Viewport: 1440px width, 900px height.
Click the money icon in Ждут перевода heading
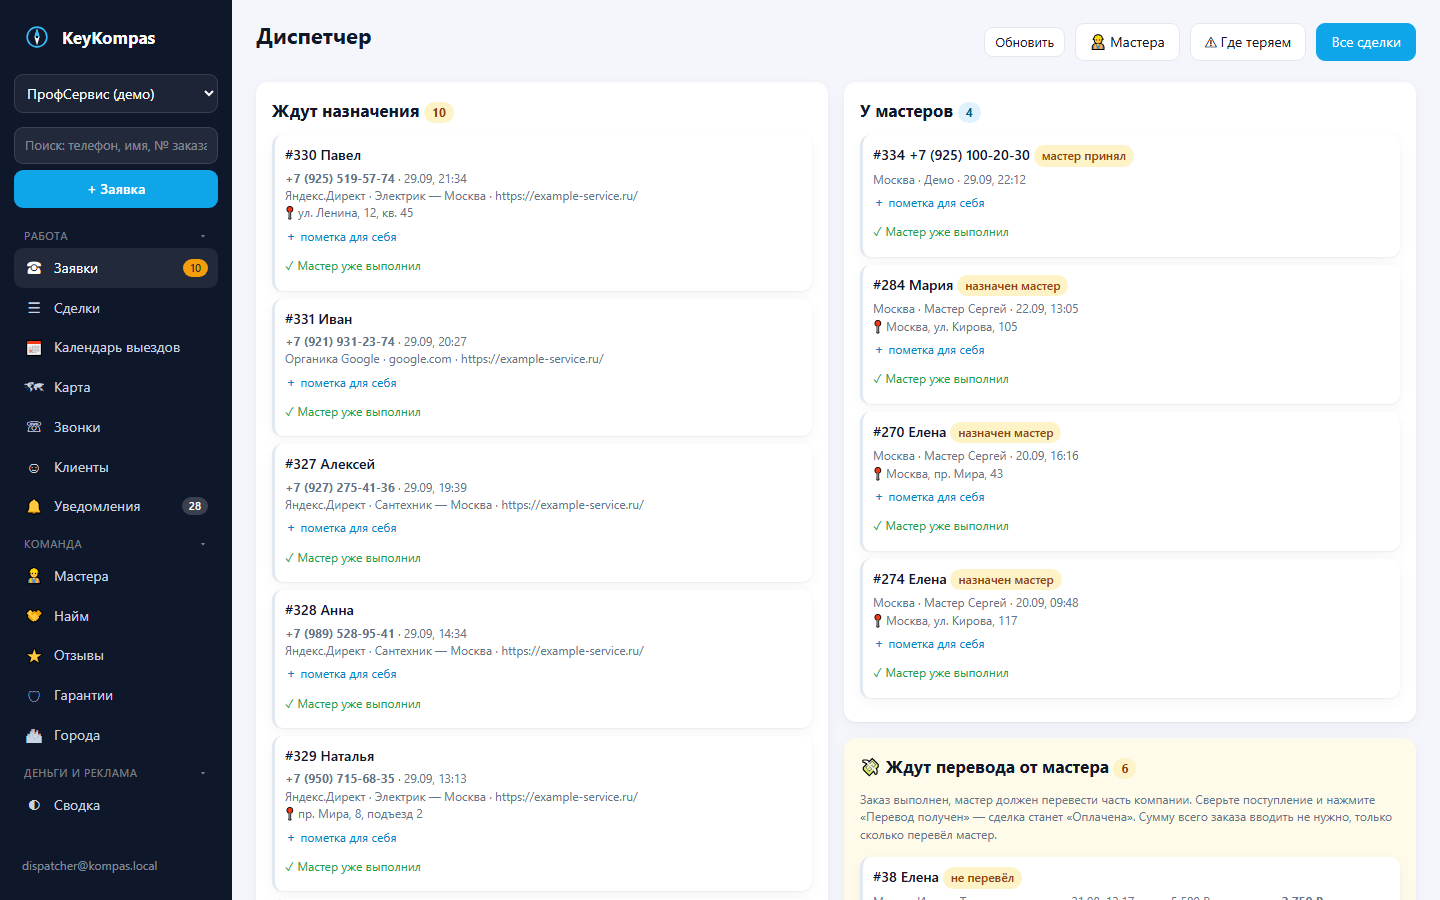871,768
